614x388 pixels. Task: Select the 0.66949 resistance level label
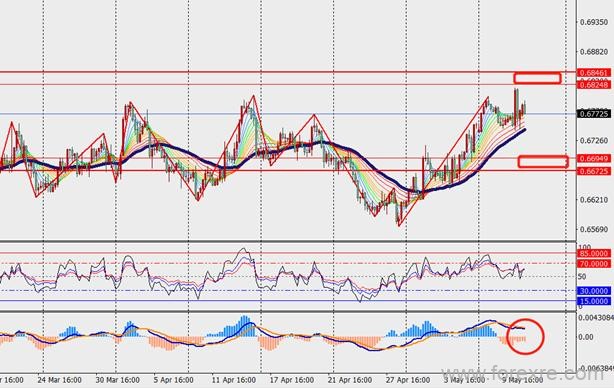(x=594, y=159)
